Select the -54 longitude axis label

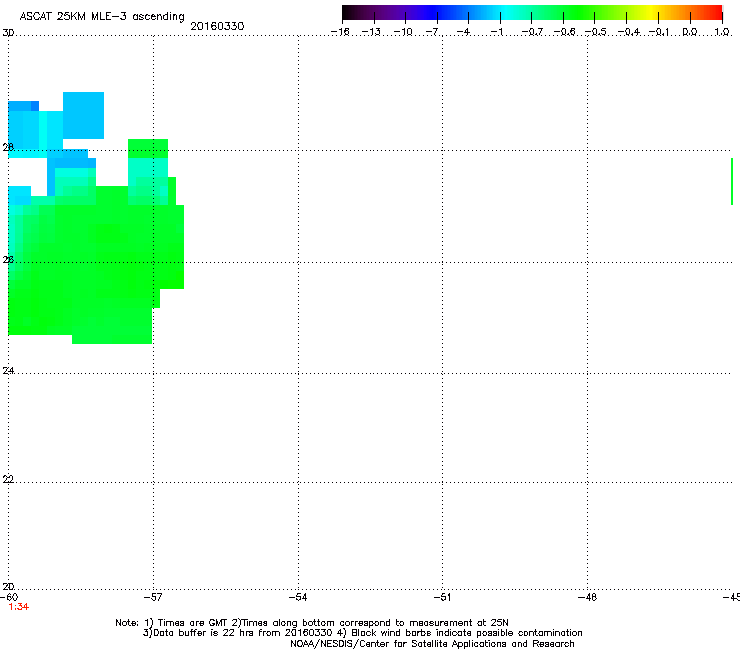click(x=298, y=598)
